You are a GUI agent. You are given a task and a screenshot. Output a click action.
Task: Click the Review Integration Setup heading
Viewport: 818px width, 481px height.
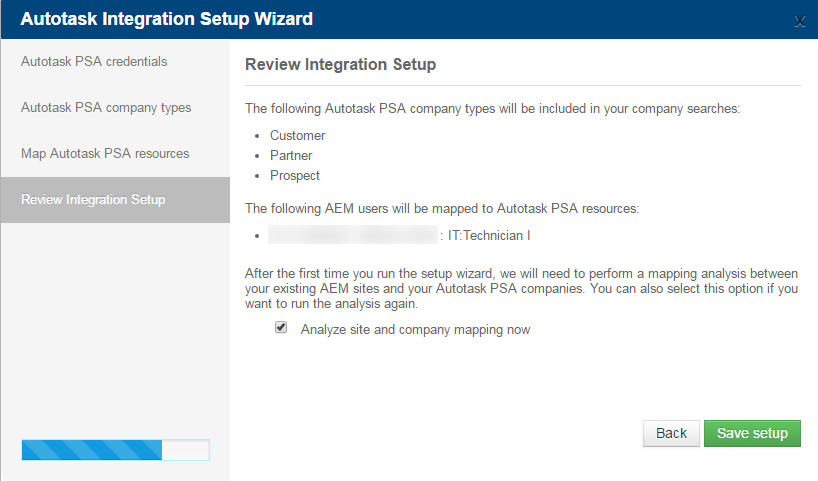340,64
